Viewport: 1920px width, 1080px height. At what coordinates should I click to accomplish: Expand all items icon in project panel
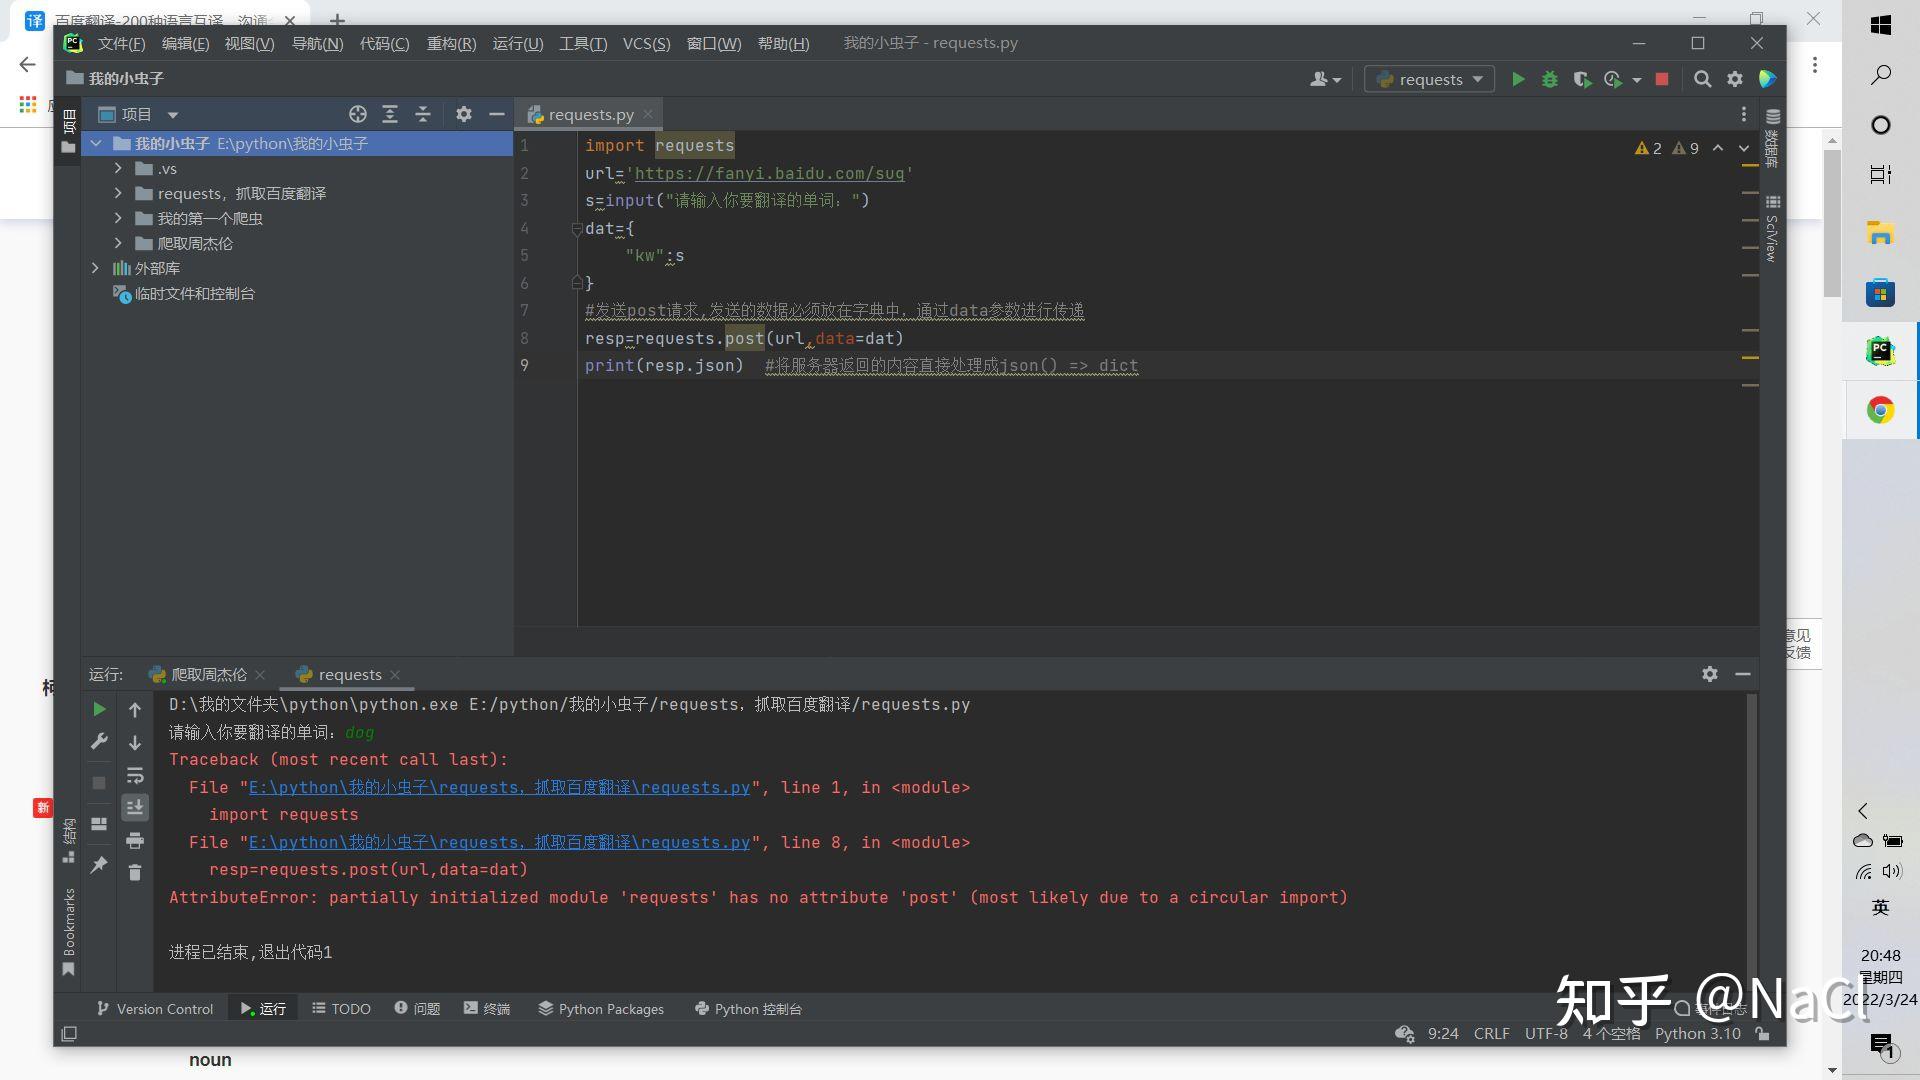390,114
